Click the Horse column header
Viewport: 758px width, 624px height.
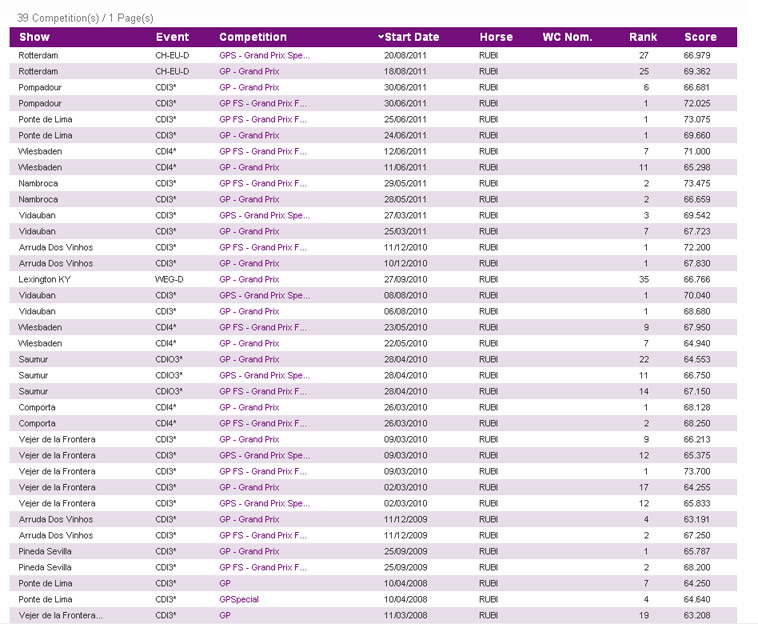[496, 37]
